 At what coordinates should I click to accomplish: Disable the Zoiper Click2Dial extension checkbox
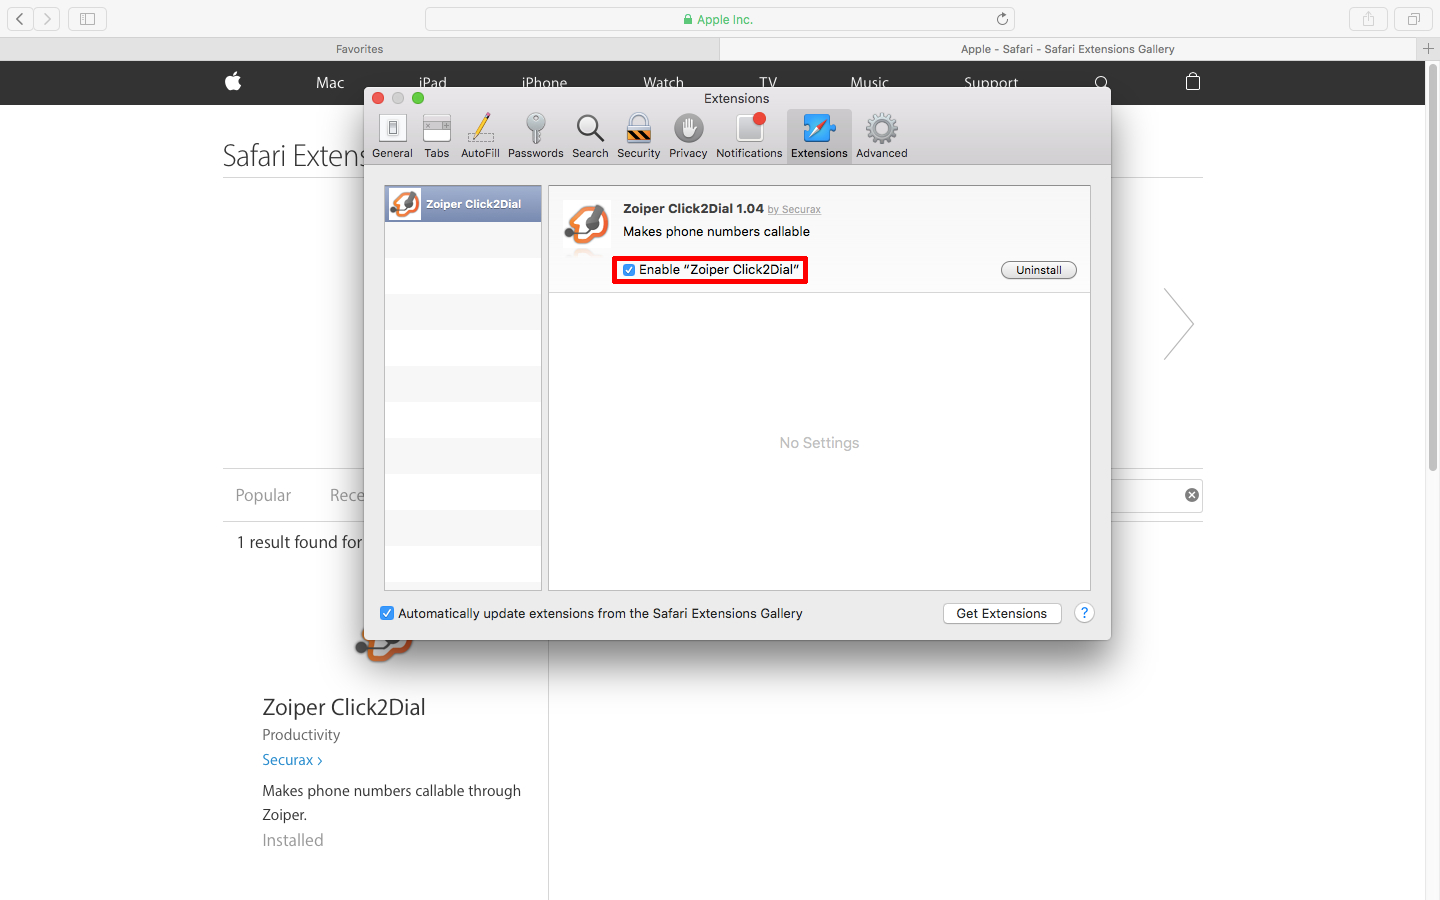(x=629, y=270)
